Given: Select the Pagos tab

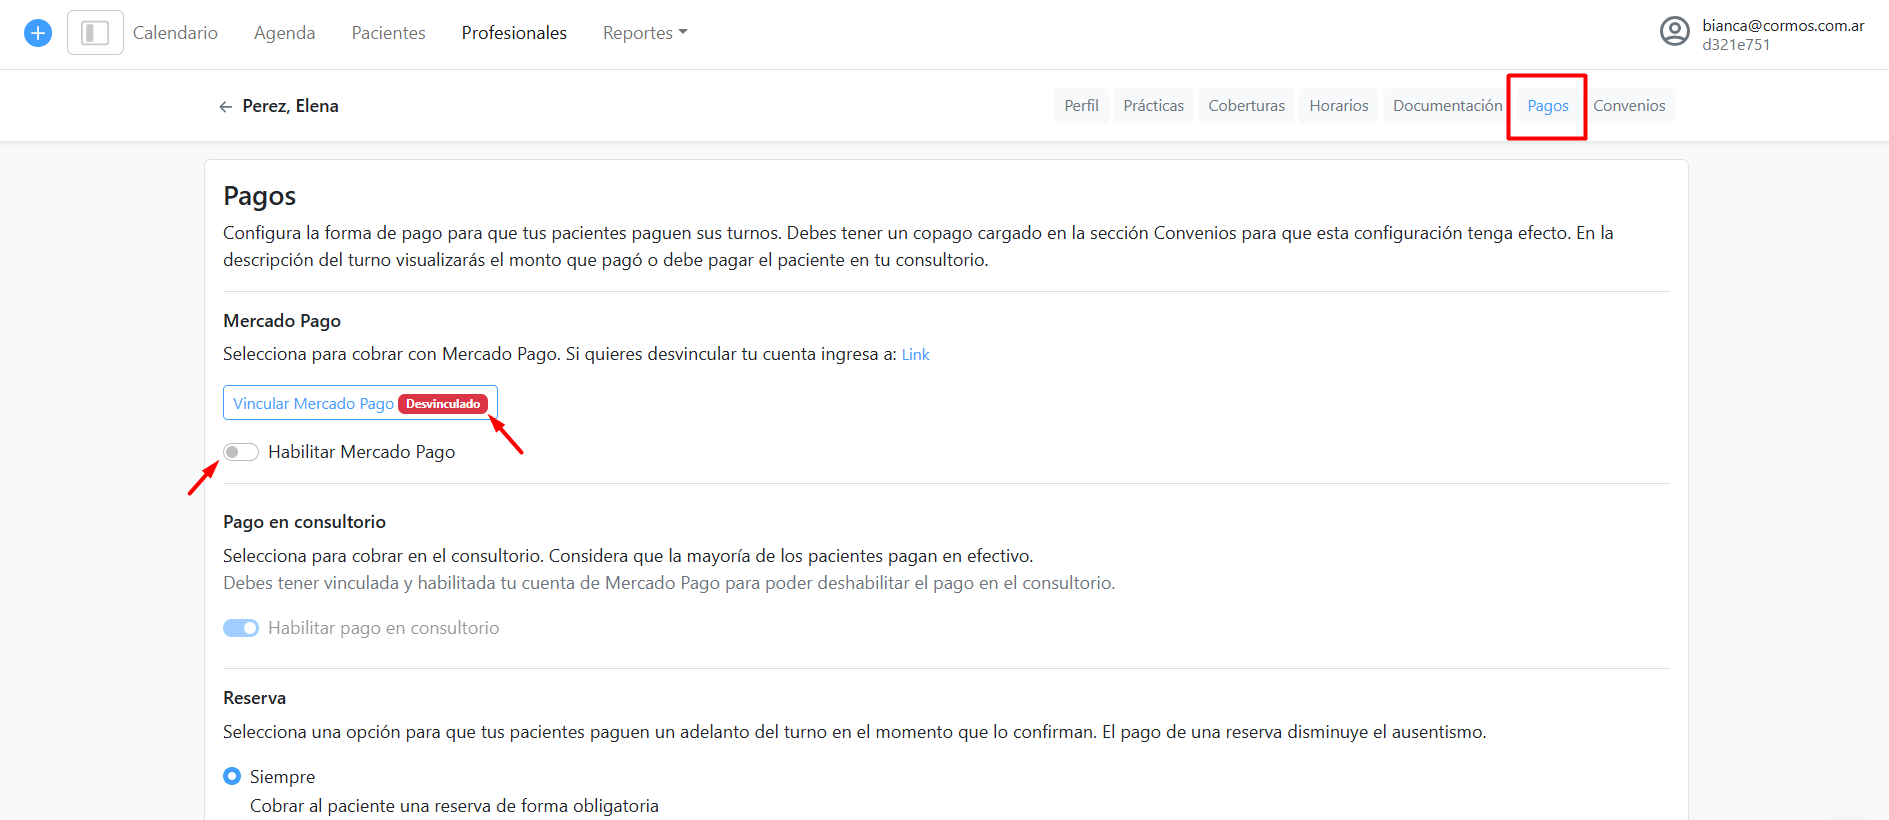Looking at the screenshot, I should (1547, 105).
